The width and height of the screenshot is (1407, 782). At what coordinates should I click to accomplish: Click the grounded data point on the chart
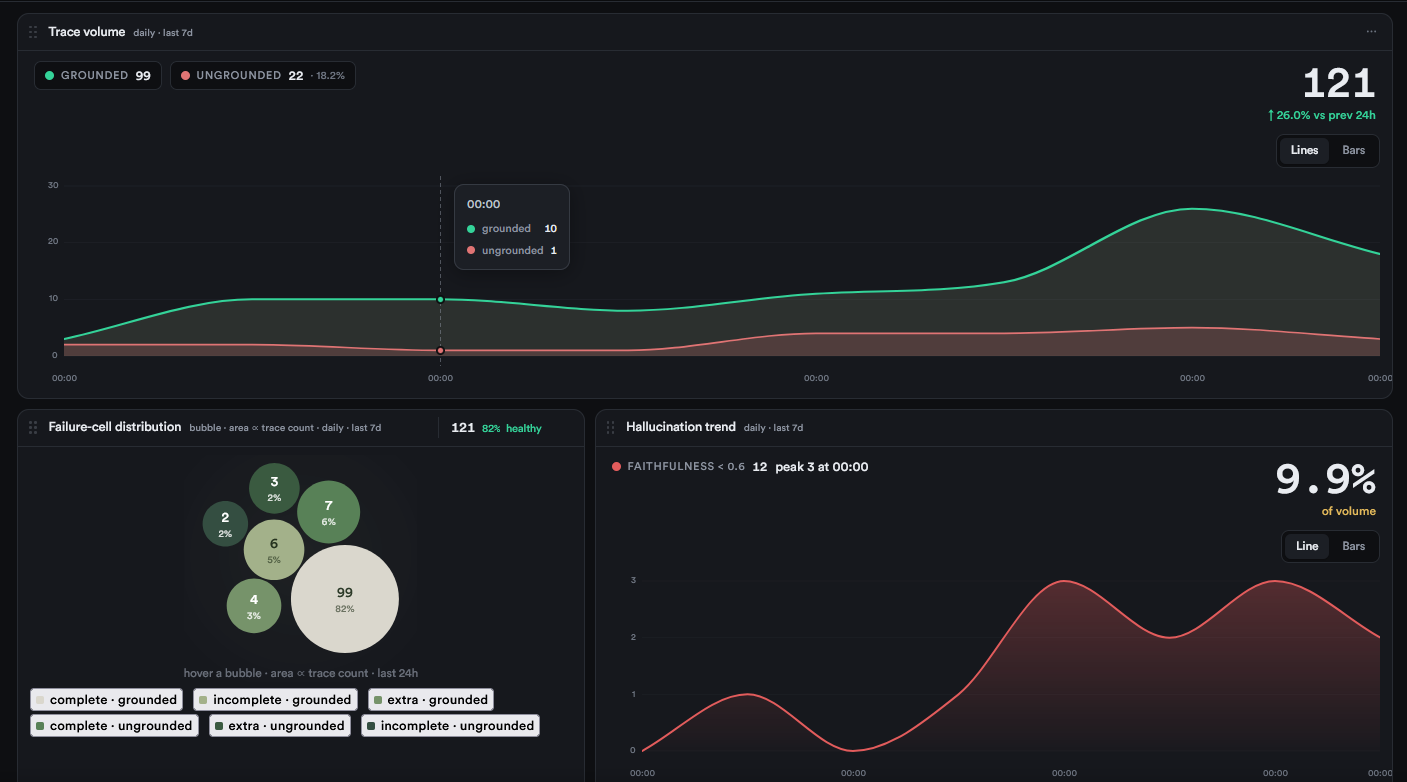click(440, 299)
